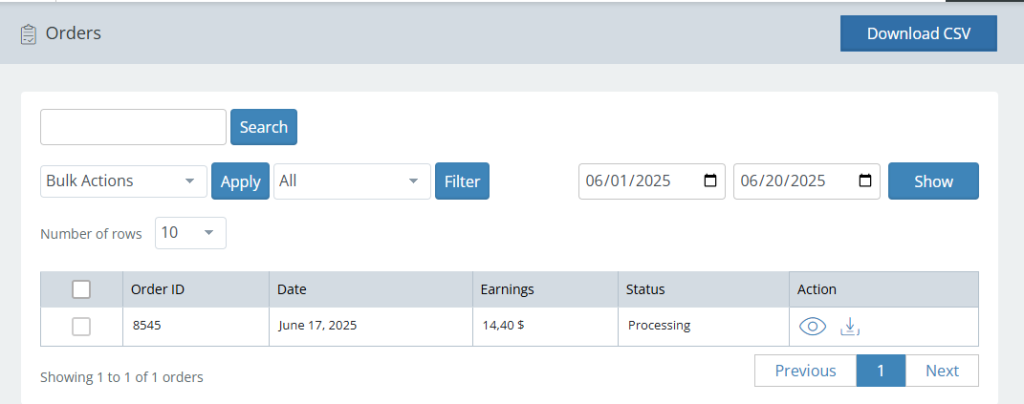Open the Bulk Actions dropdown
Viewport: 1024px width, 404px height.
[123, 182]
